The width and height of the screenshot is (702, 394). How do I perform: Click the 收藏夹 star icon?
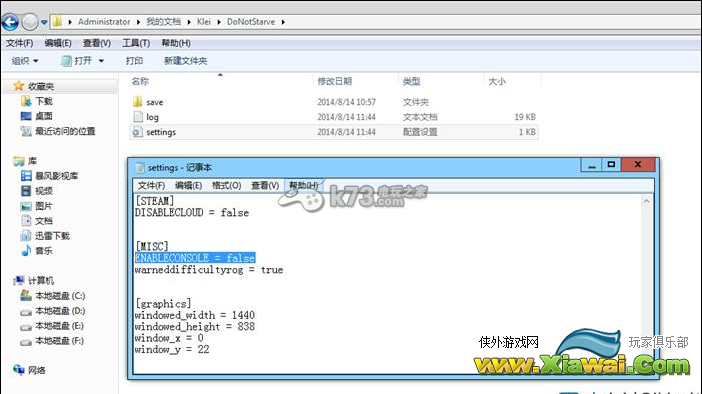coord(18,86)
